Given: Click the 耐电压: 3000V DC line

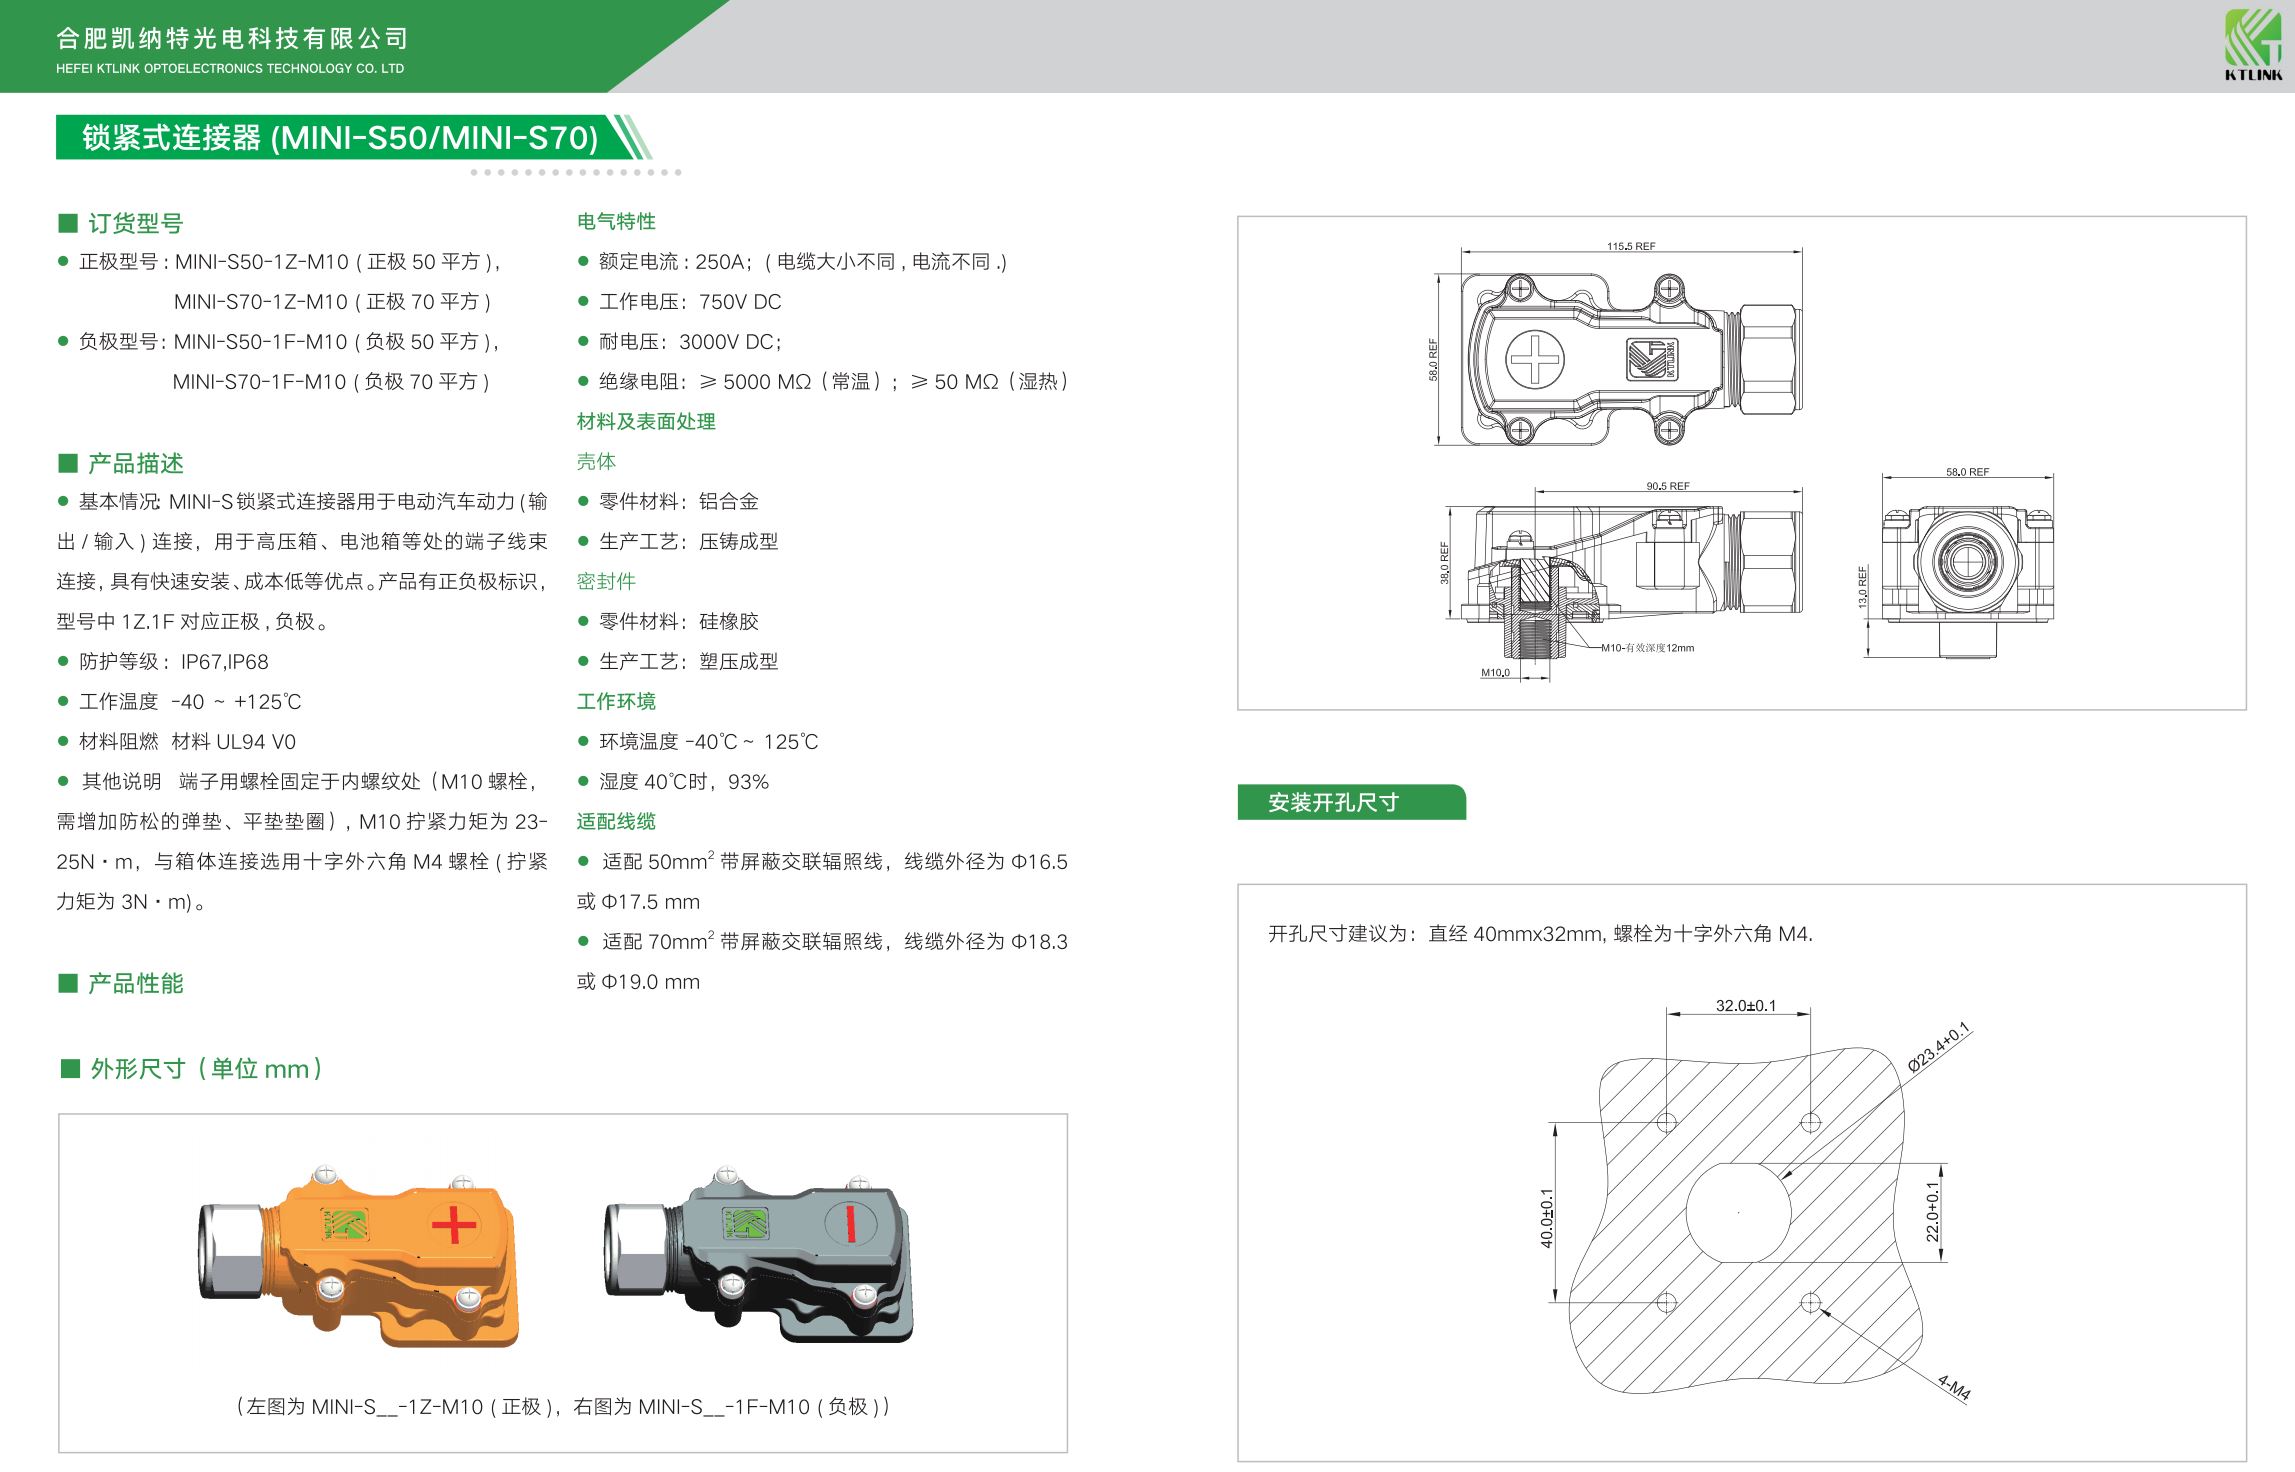Looking at the screenshot, I should (x=690, y=342).
